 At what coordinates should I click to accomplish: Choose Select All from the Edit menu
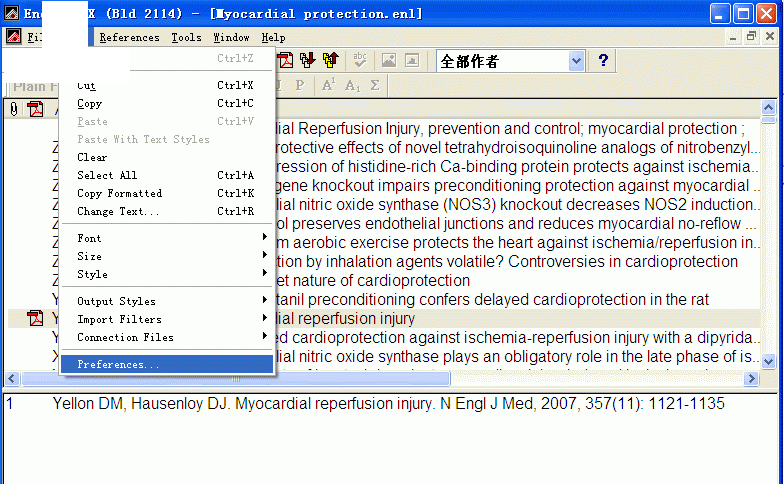(166, 175)
